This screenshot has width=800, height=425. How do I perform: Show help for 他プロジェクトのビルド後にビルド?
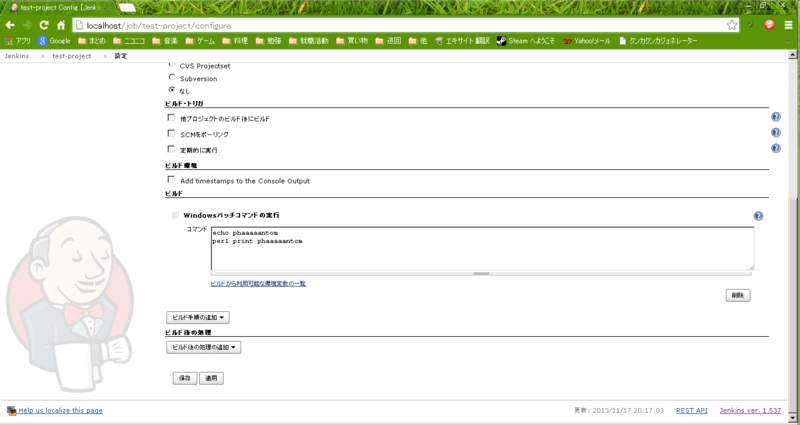[x=776, y=117]
